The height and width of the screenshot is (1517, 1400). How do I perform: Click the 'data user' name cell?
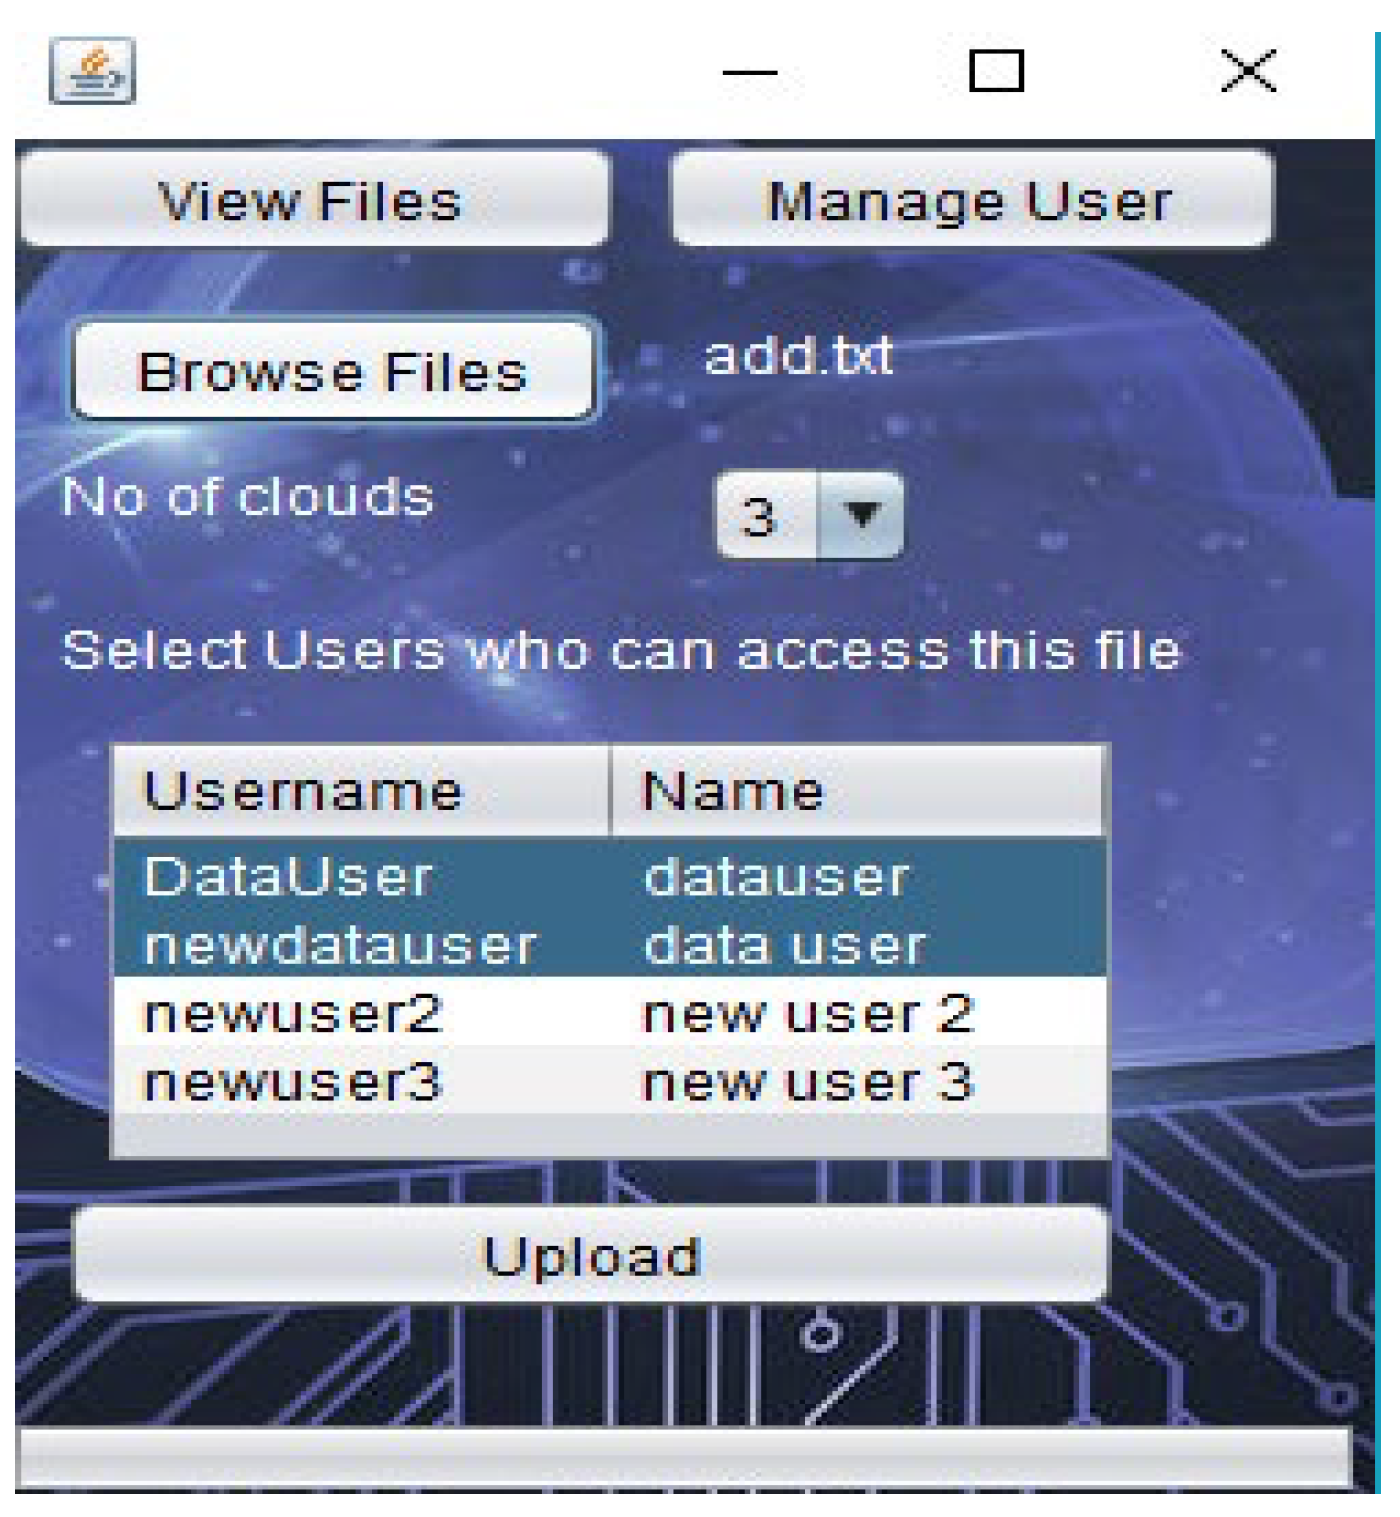786,945
